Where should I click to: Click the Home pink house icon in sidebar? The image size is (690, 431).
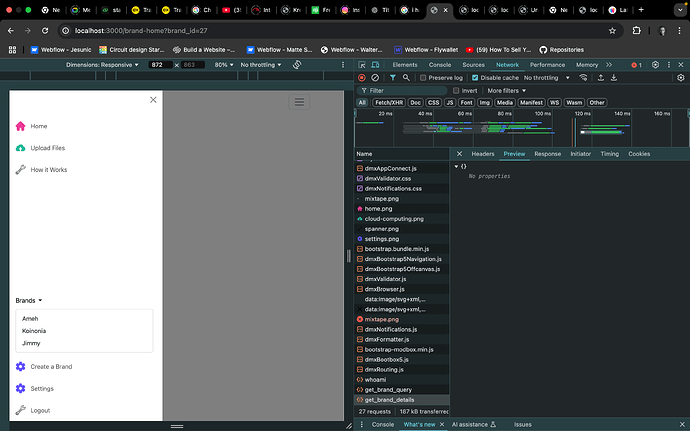(20, 126)
